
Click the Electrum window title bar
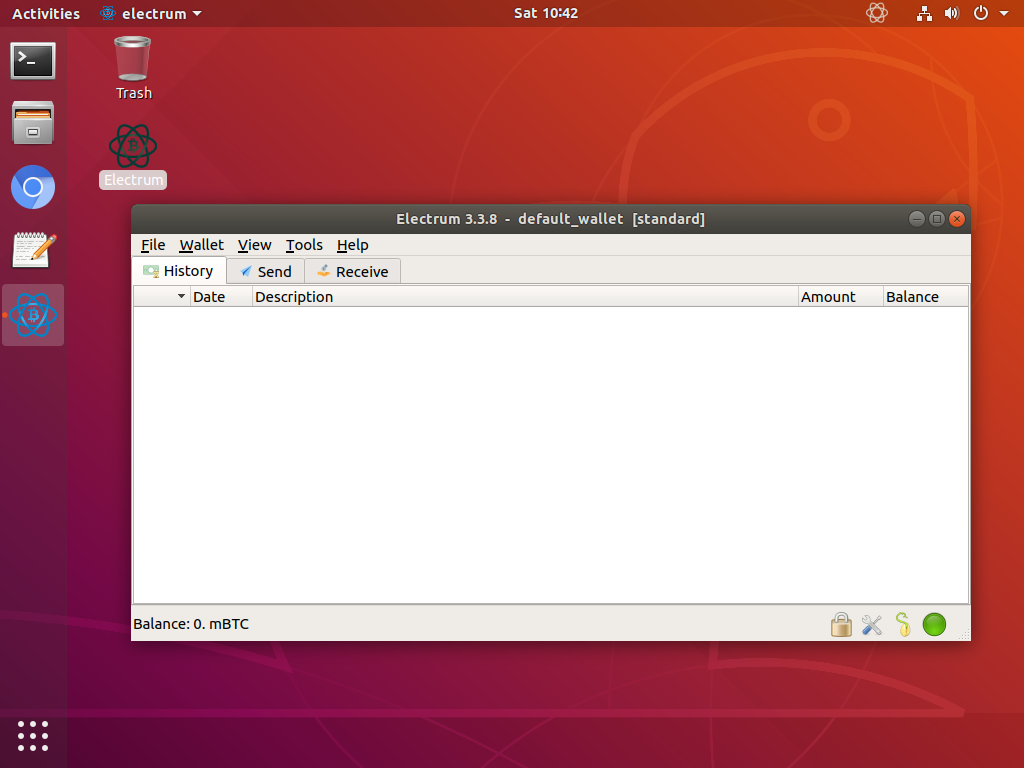point(551,219)
